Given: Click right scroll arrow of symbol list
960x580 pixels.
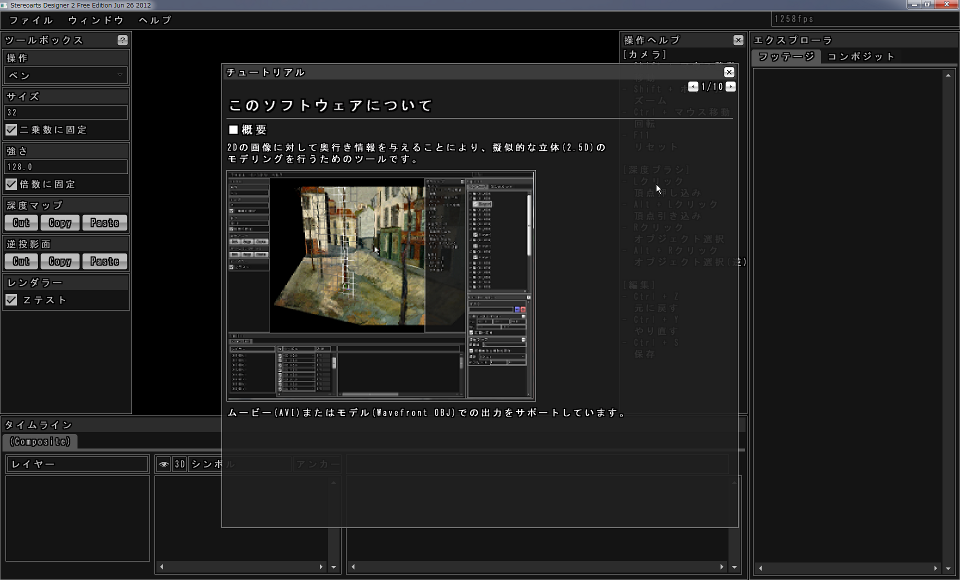Looking at the screenshot, I should [x=321, y=567].
